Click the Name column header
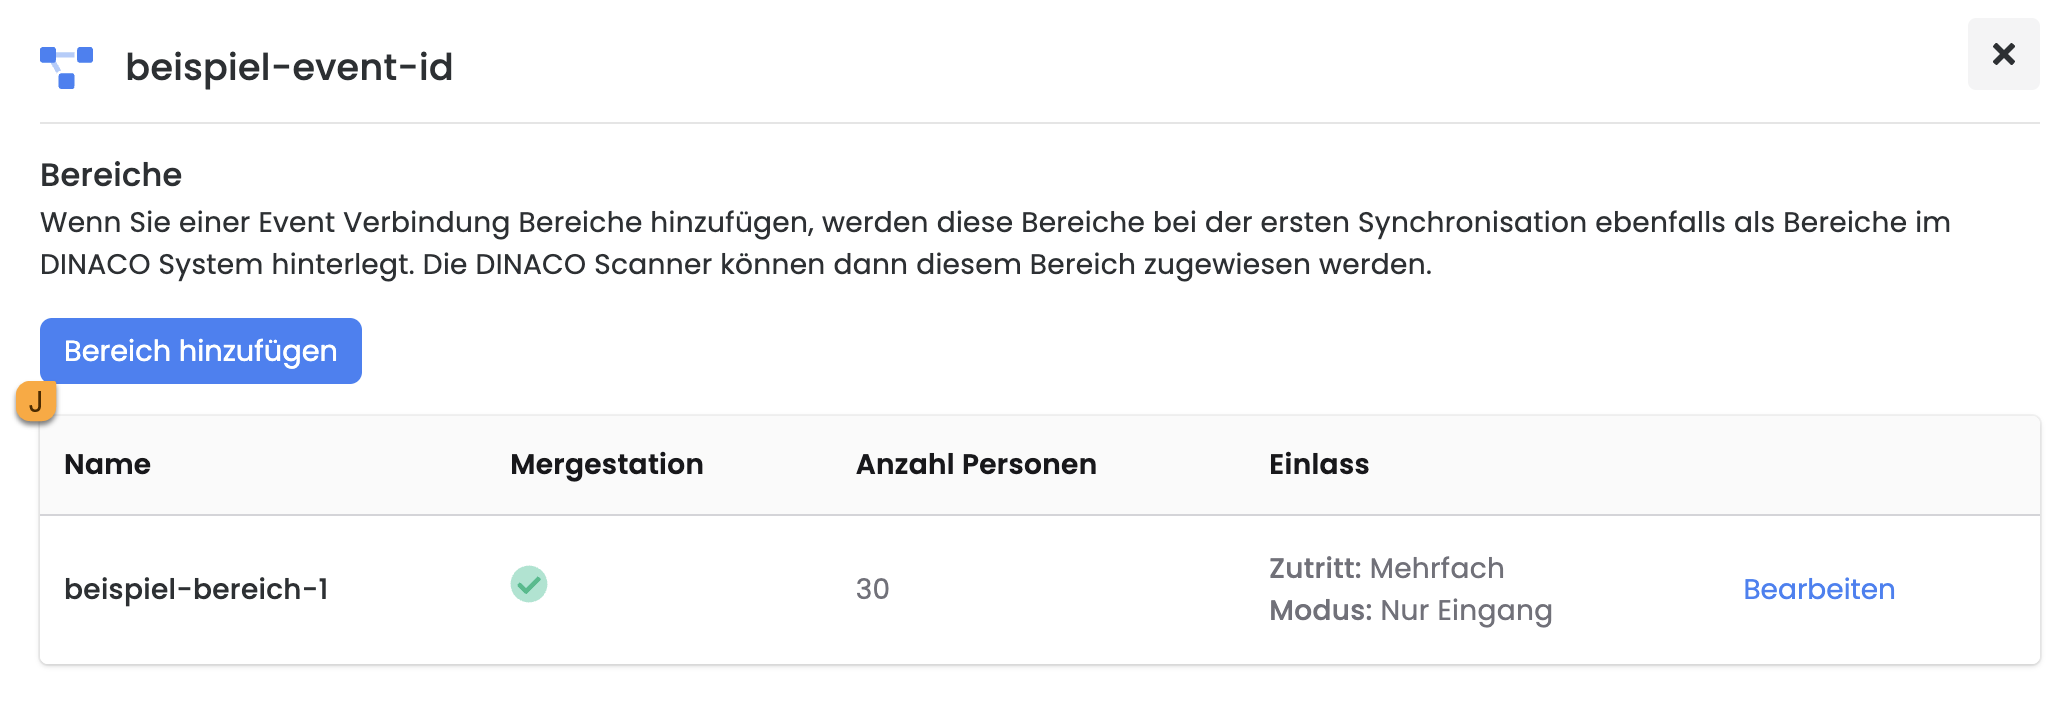This screenshot has width=2072, height=708. [x=107, y=464]
